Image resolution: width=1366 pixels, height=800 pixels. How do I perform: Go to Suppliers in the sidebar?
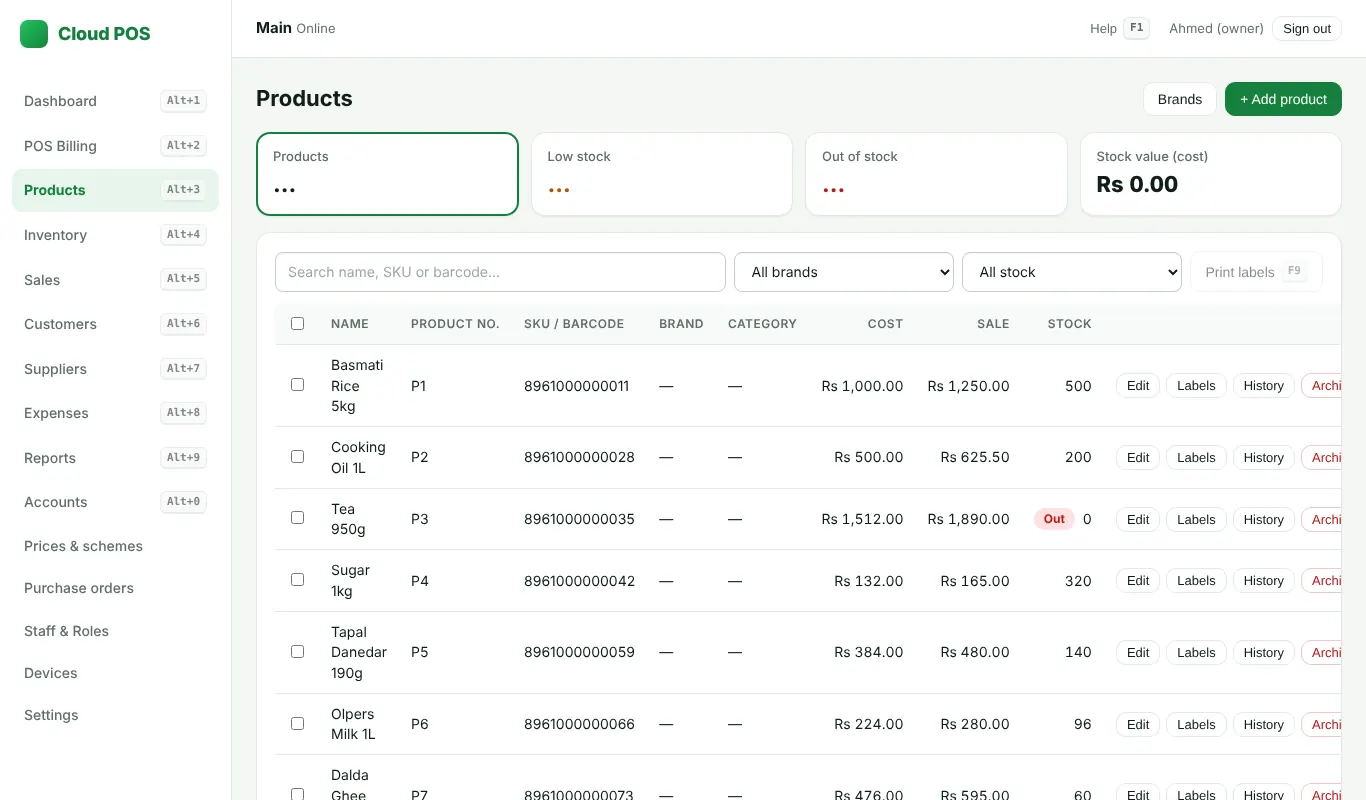tap(115, 369)
